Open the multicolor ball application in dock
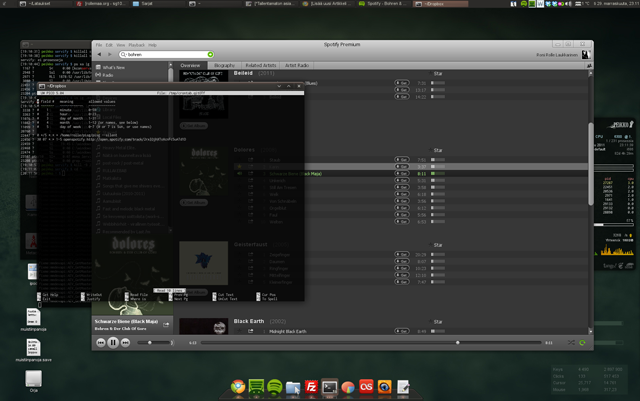Viewport: 640px width, 401px height. coord(348,387)
